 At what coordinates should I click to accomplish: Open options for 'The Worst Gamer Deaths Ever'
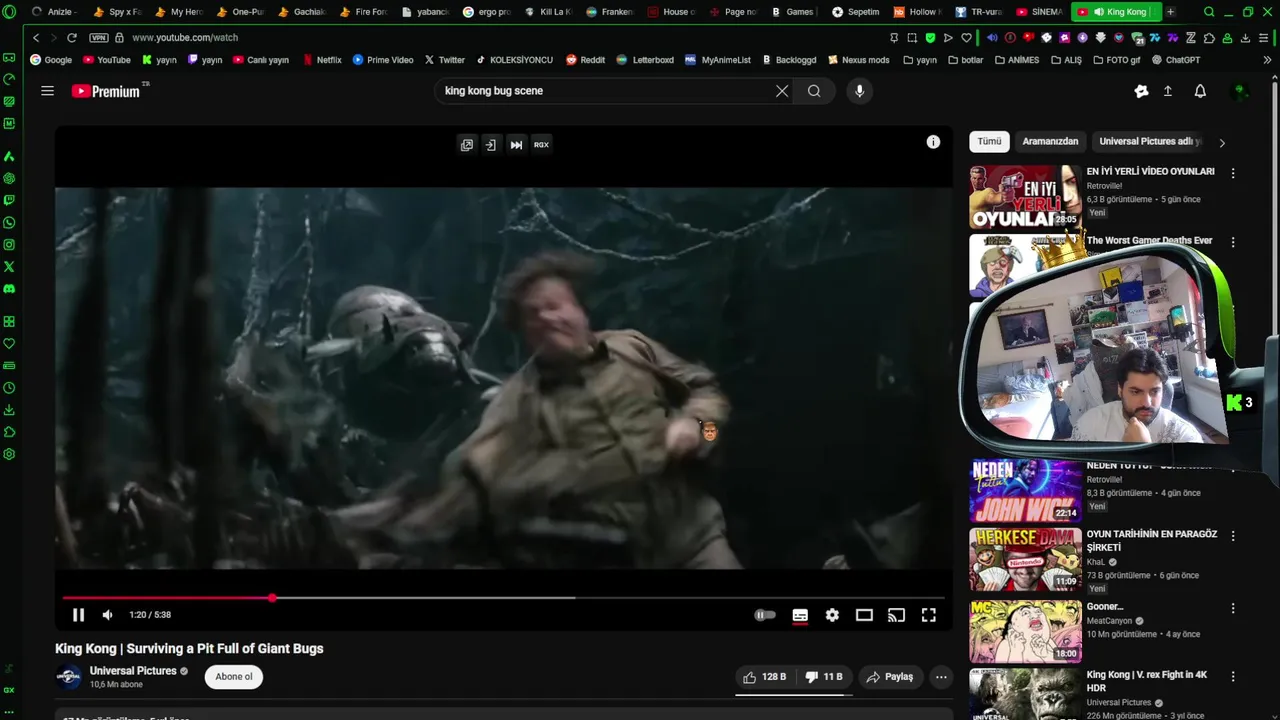[x=1233, y=242]
